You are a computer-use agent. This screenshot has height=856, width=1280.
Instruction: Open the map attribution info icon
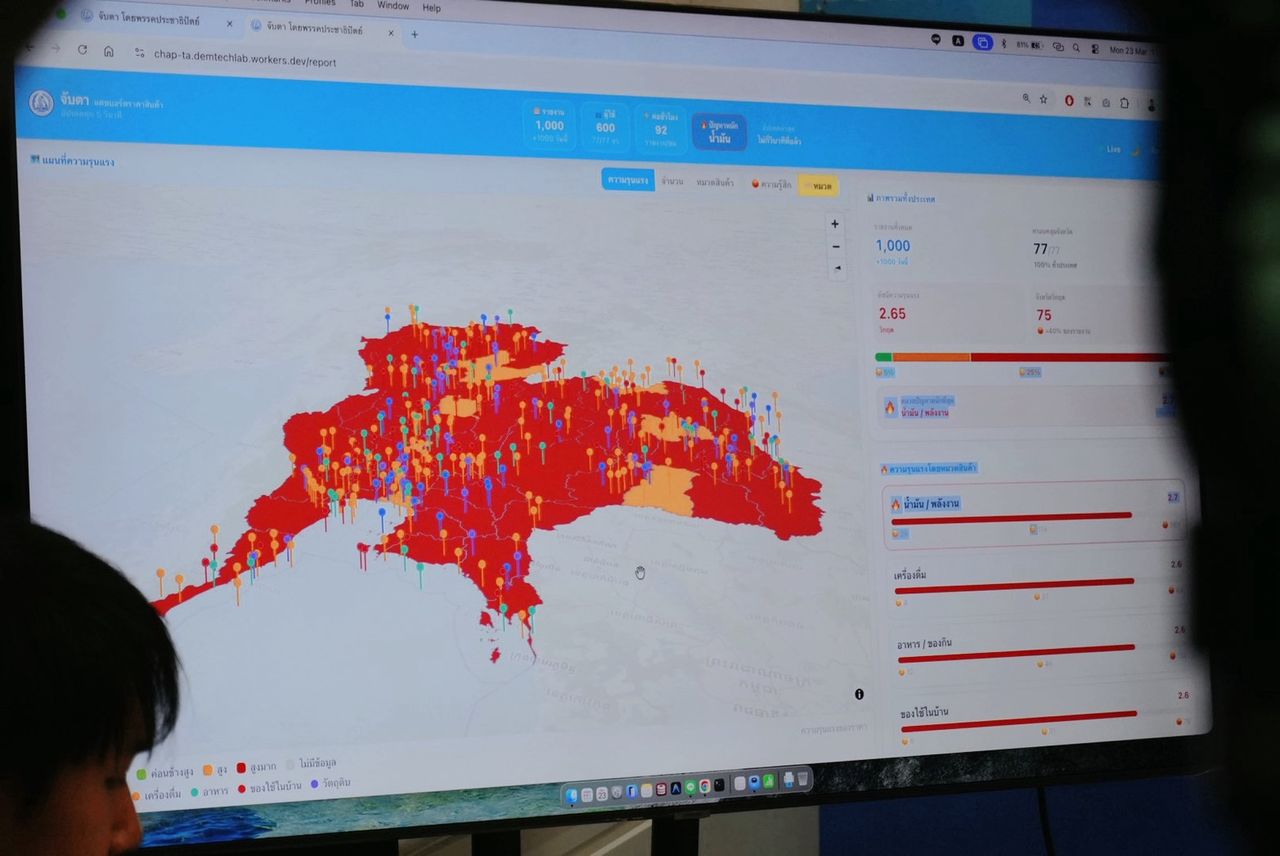tap(859, 694)
